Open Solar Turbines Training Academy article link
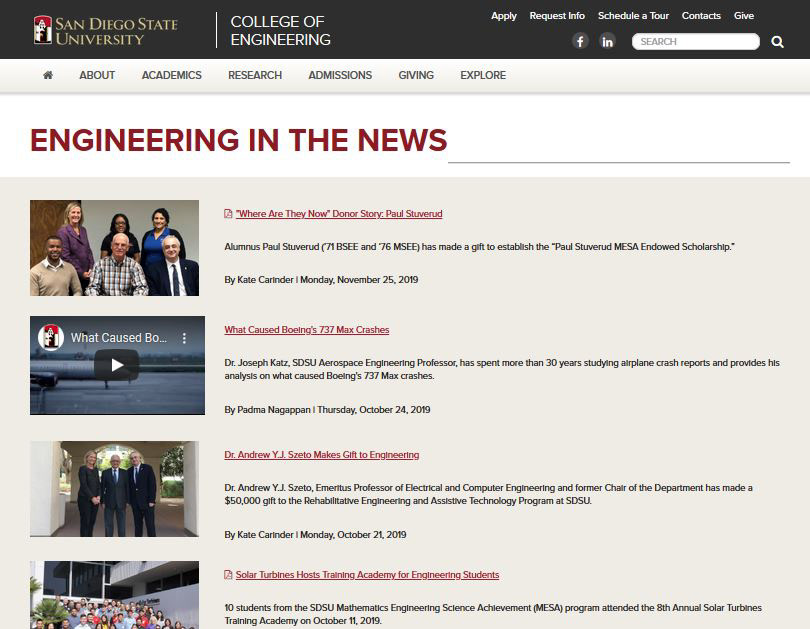 tap(367, 574)
